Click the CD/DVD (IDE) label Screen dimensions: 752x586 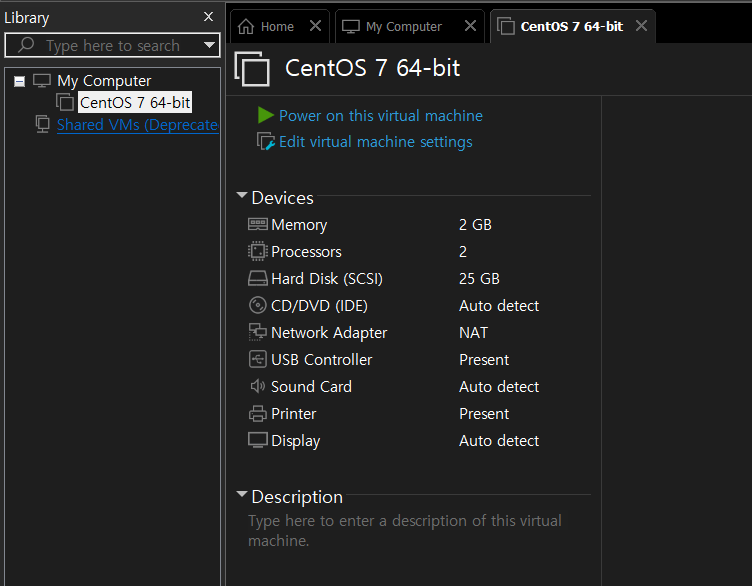[x=319, y=305]
